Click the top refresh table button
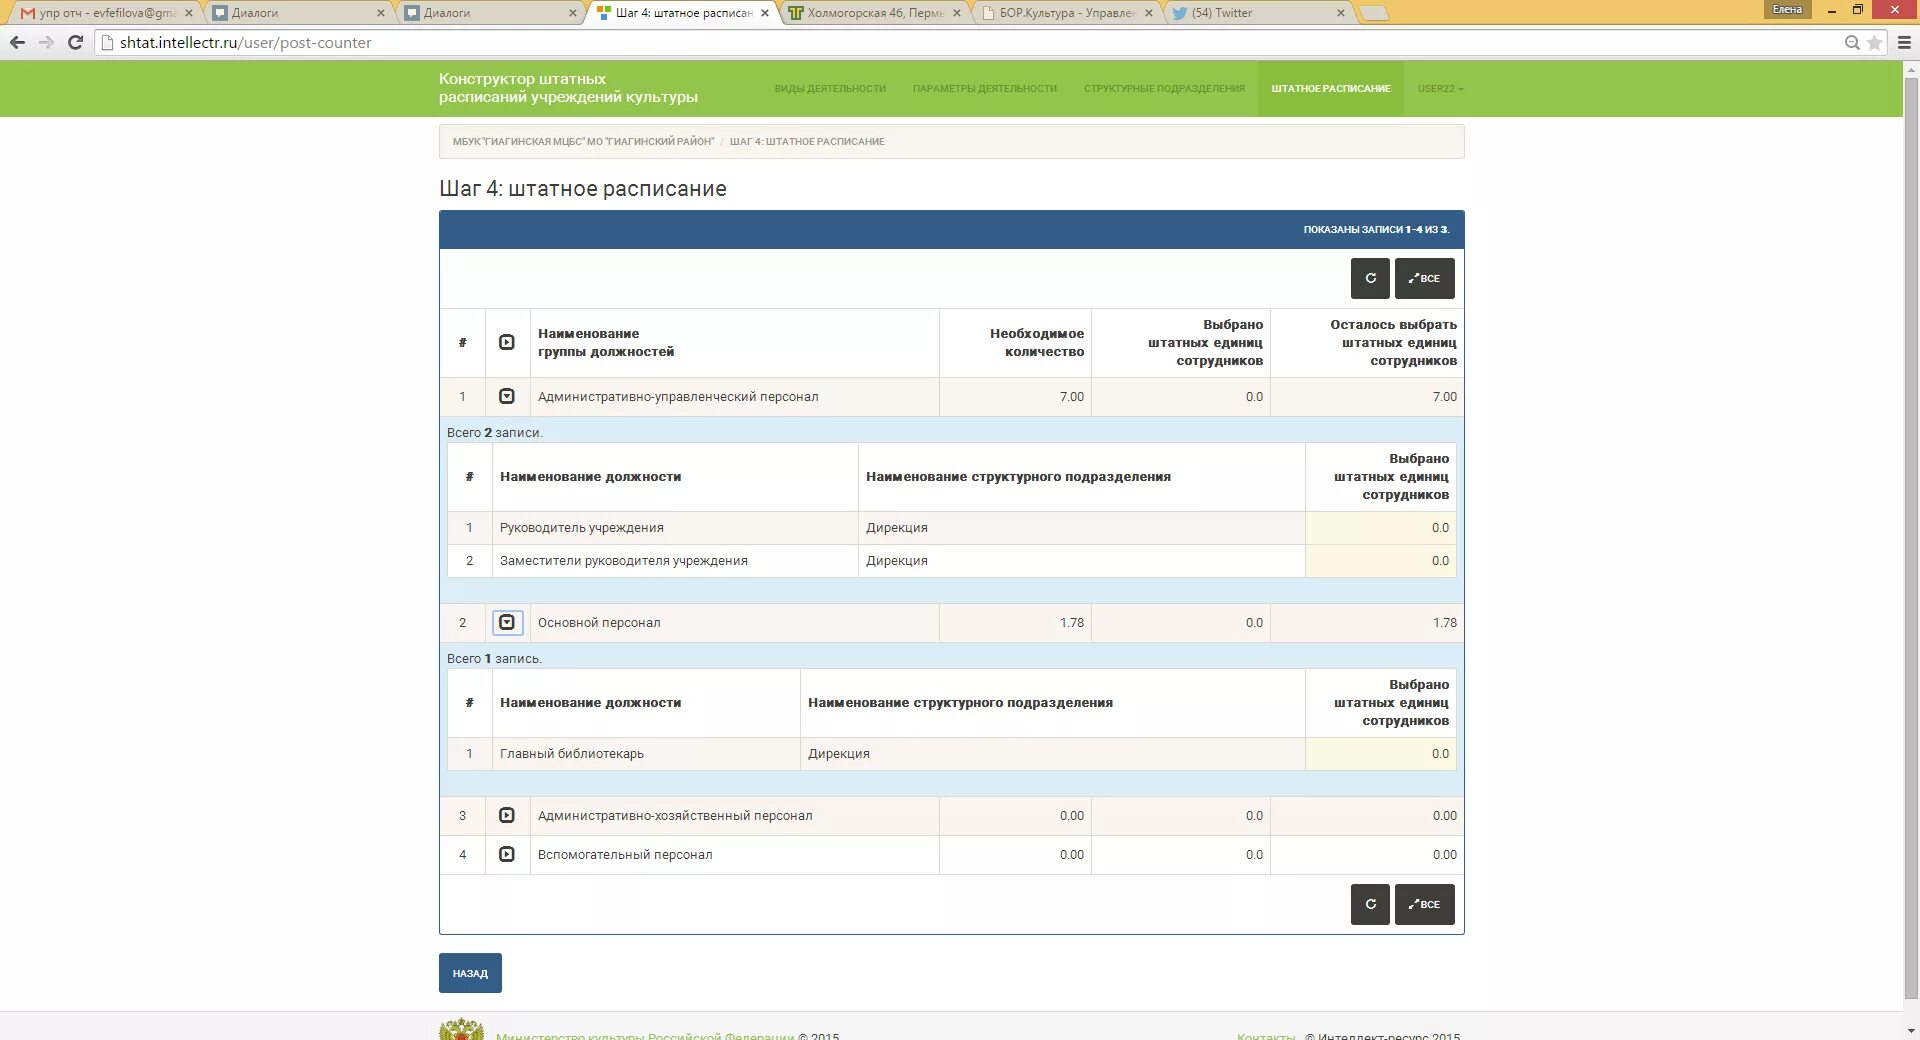Image resolution: width=1920 pixels, height=1040 pixels. [1370, 278]
